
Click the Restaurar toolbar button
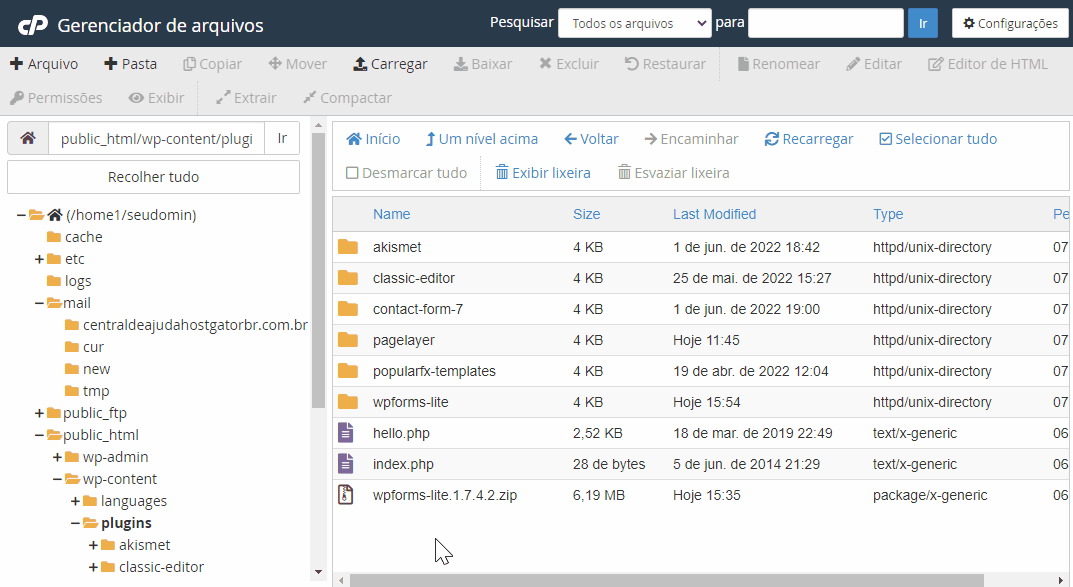coord(665,64)
